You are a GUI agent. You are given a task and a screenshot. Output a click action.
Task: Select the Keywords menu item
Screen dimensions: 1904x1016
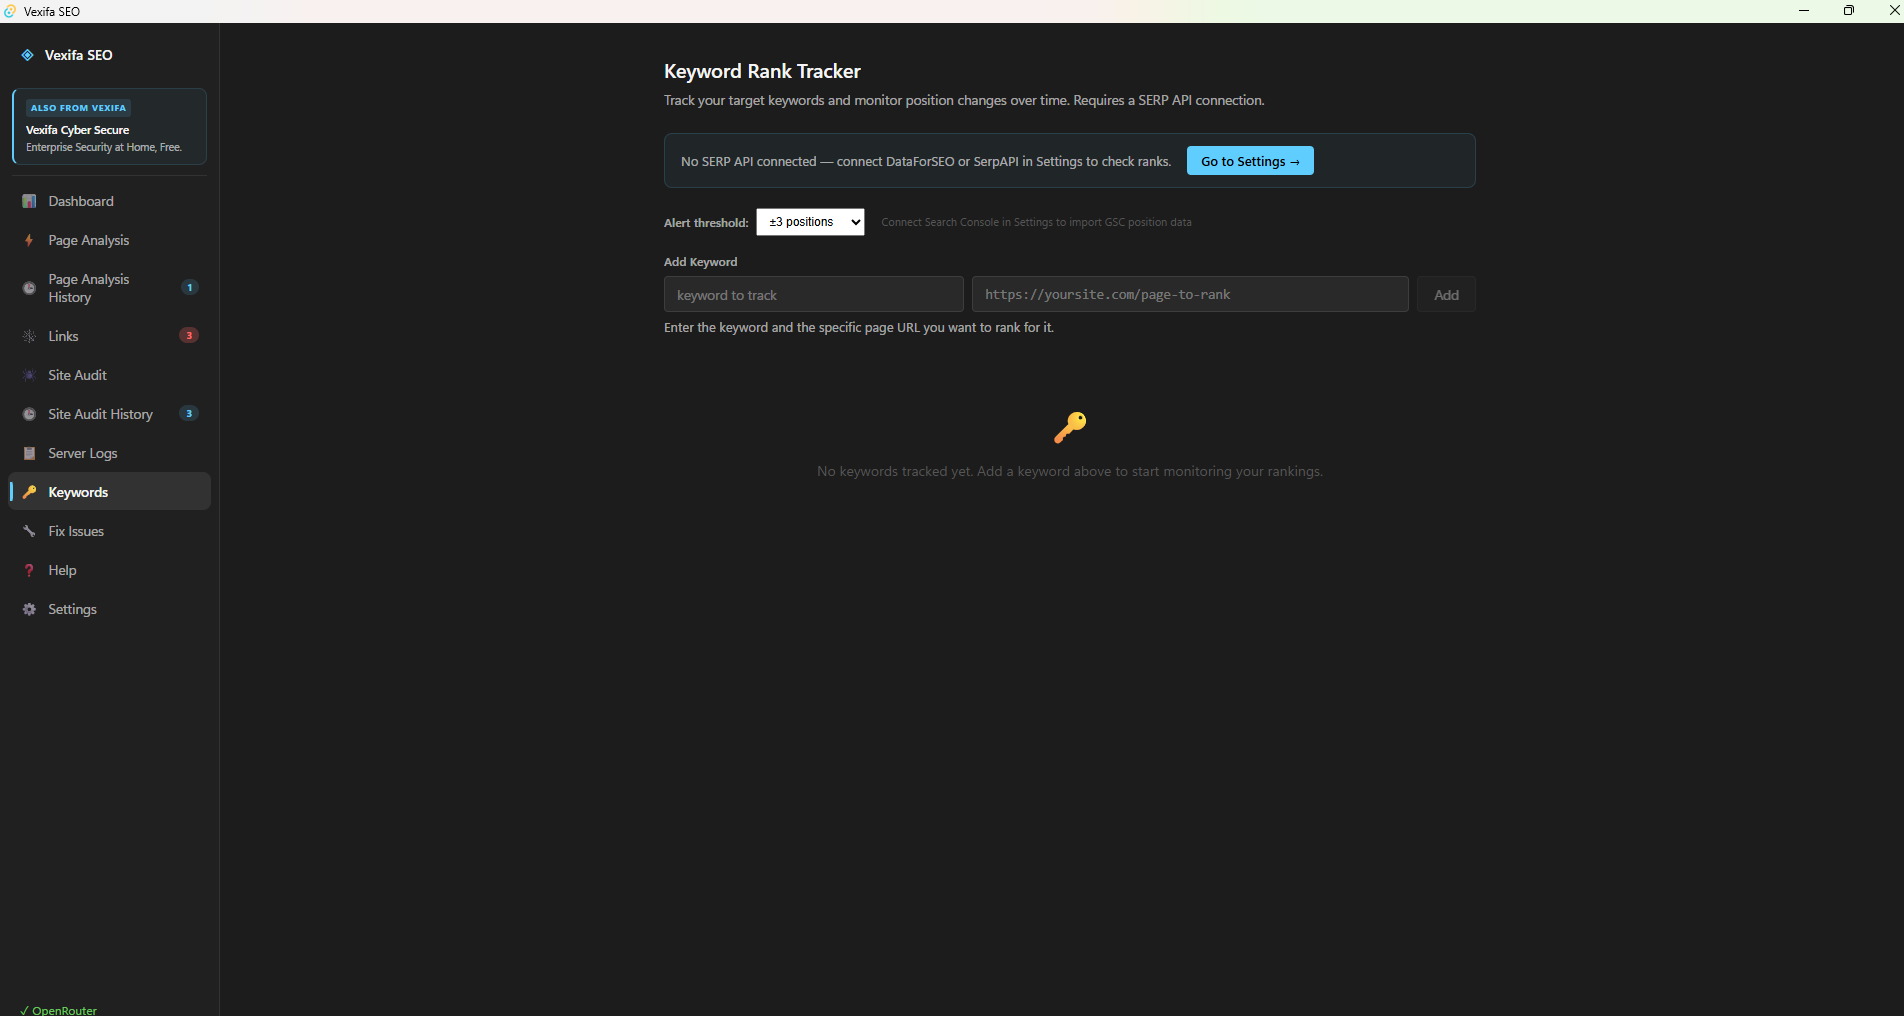[x=110, y=492]
